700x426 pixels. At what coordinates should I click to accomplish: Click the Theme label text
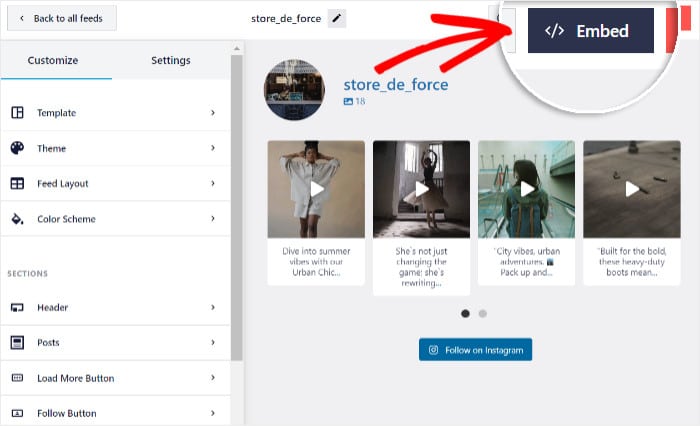51,148
